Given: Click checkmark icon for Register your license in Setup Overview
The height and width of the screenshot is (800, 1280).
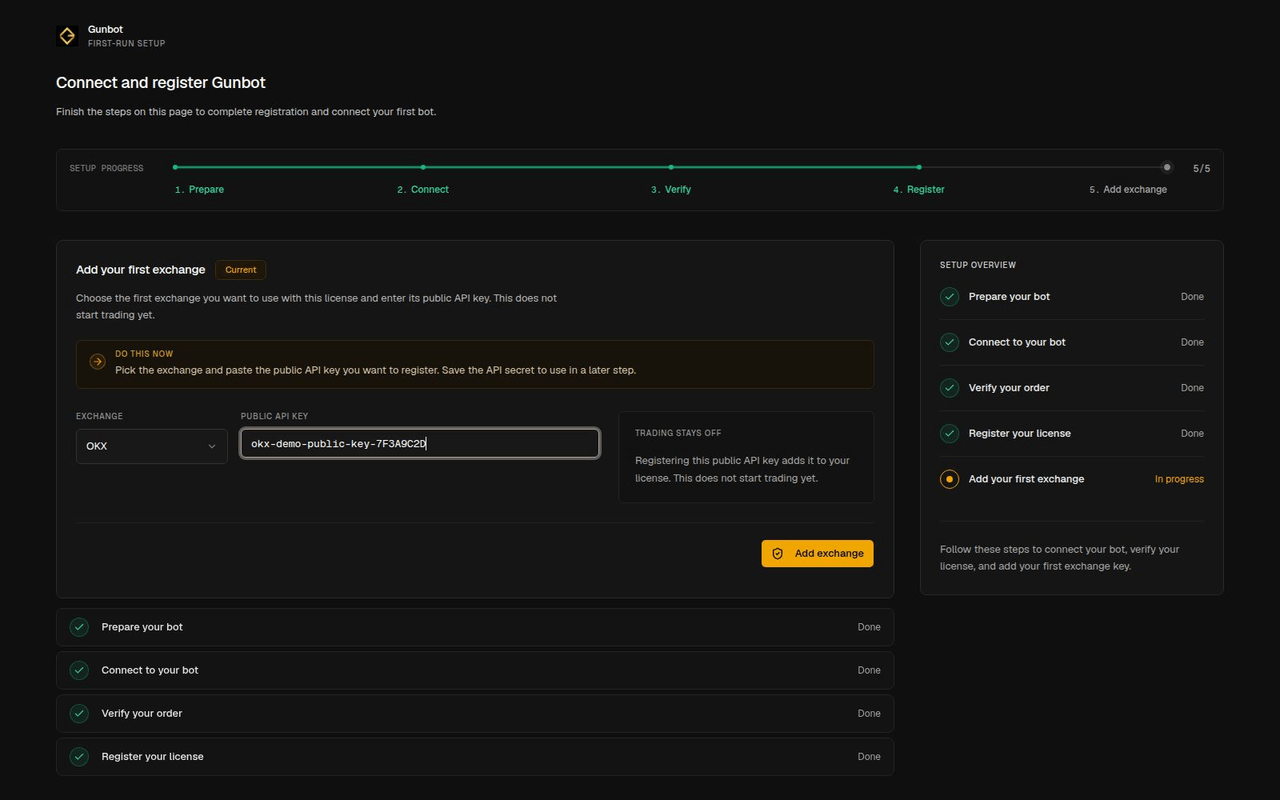Looking at the screenshot, I should pos(950,433).
